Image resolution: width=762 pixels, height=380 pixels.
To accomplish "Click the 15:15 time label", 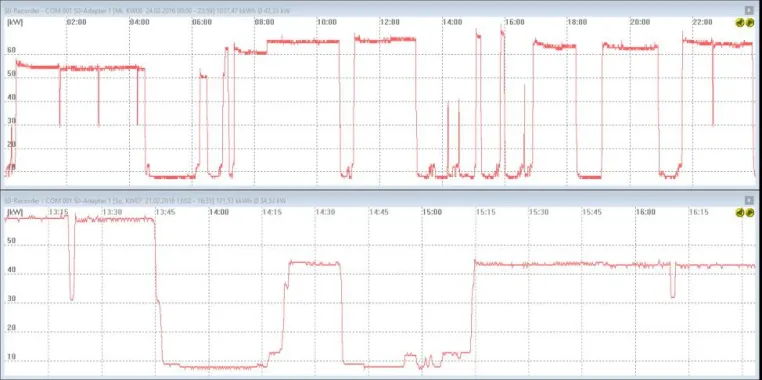I will tap(485, 212).
